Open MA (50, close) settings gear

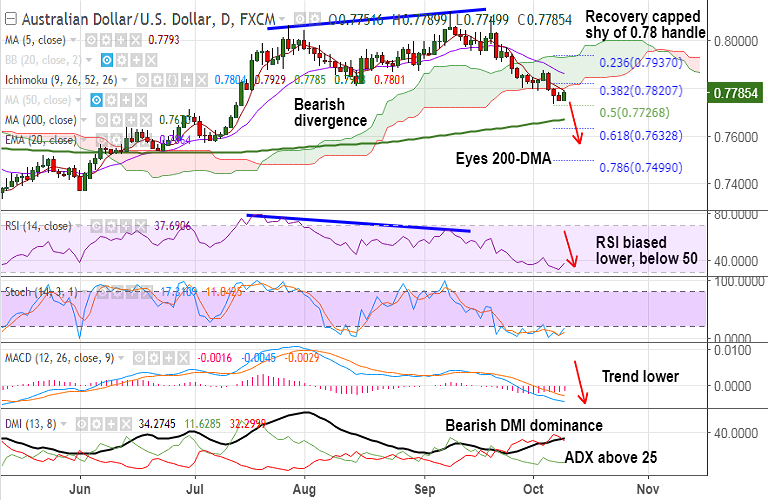pyautogui.click(x=111, y=100)
